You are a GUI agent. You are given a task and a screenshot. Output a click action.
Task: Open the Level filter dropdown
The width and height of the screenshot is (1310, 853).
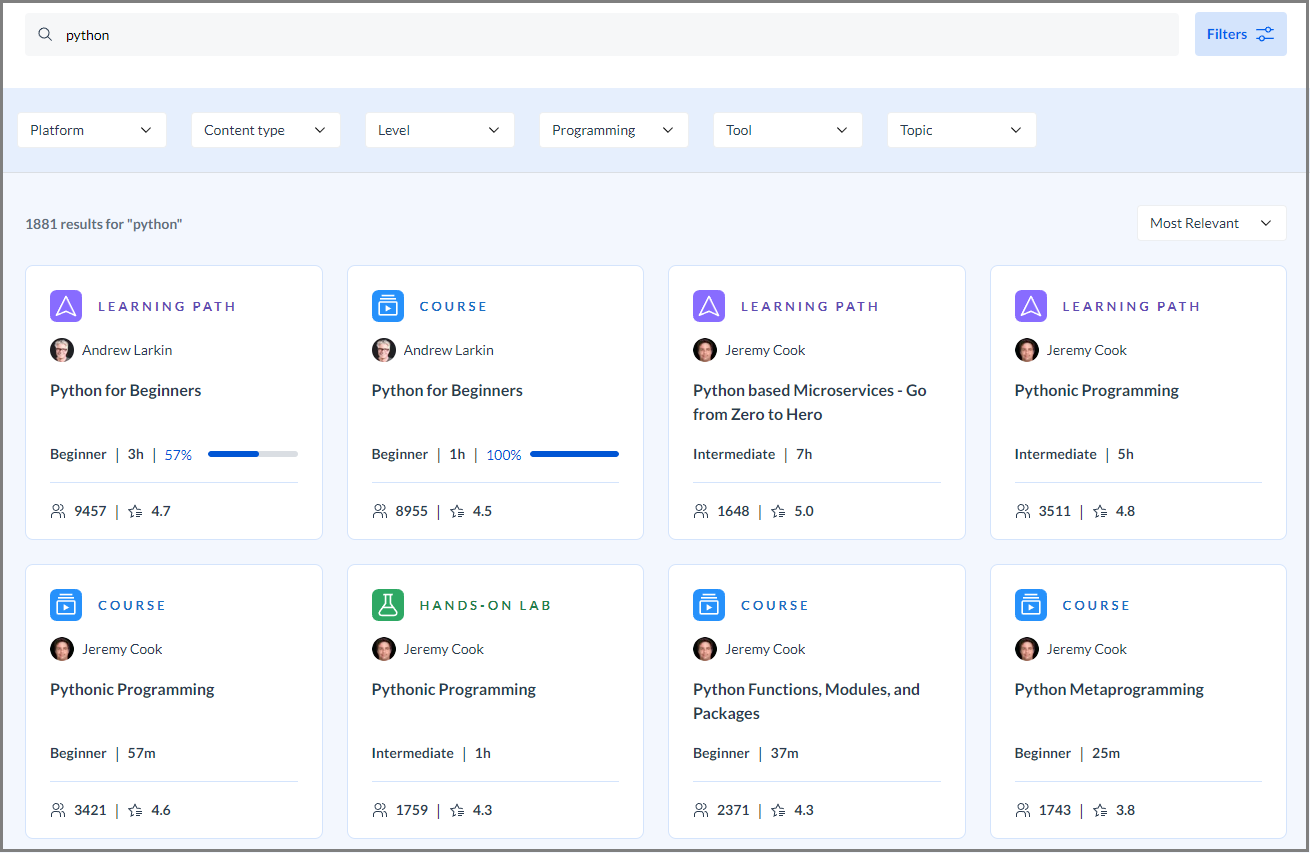point(440,130)
